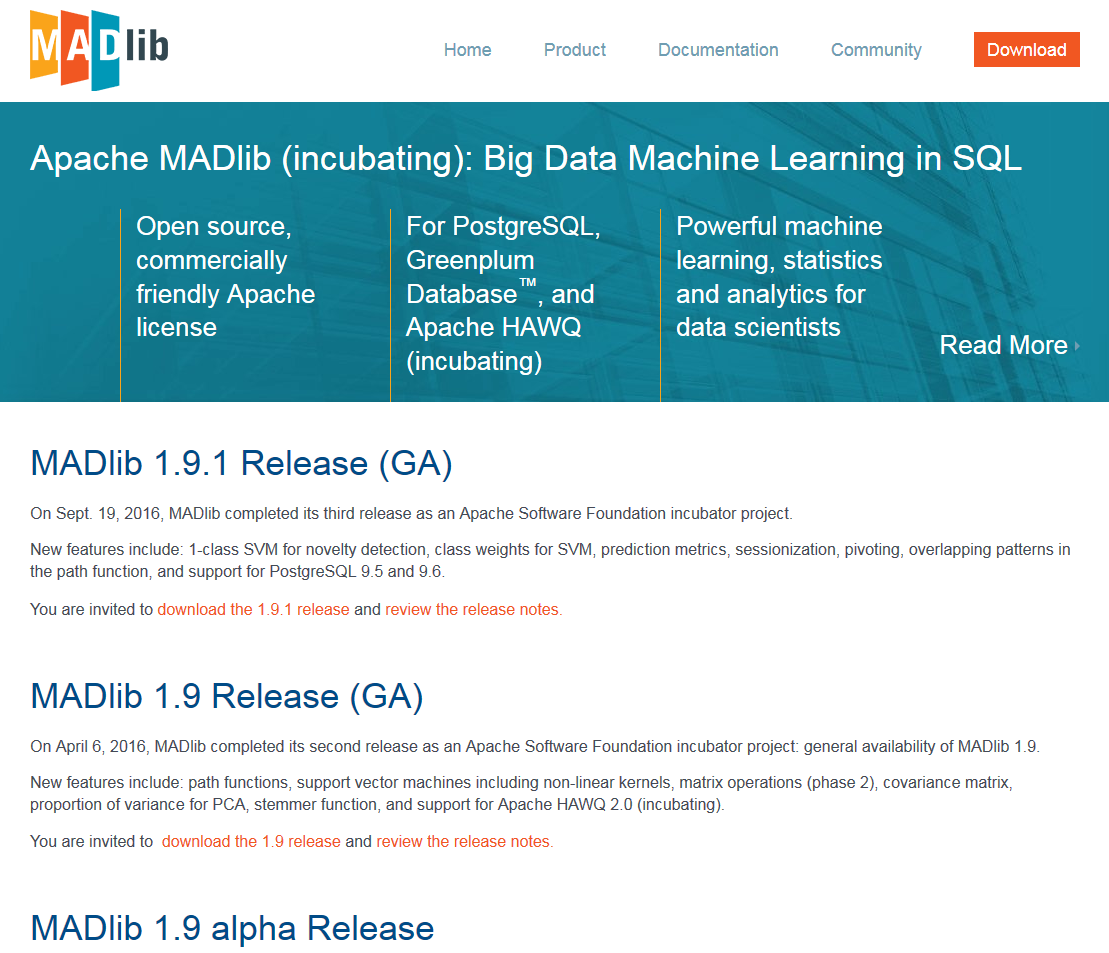The height and width of the screenshot is (953, 1109).
Task: Click the Apache MADlib banner title
Action: coord(525,158)
